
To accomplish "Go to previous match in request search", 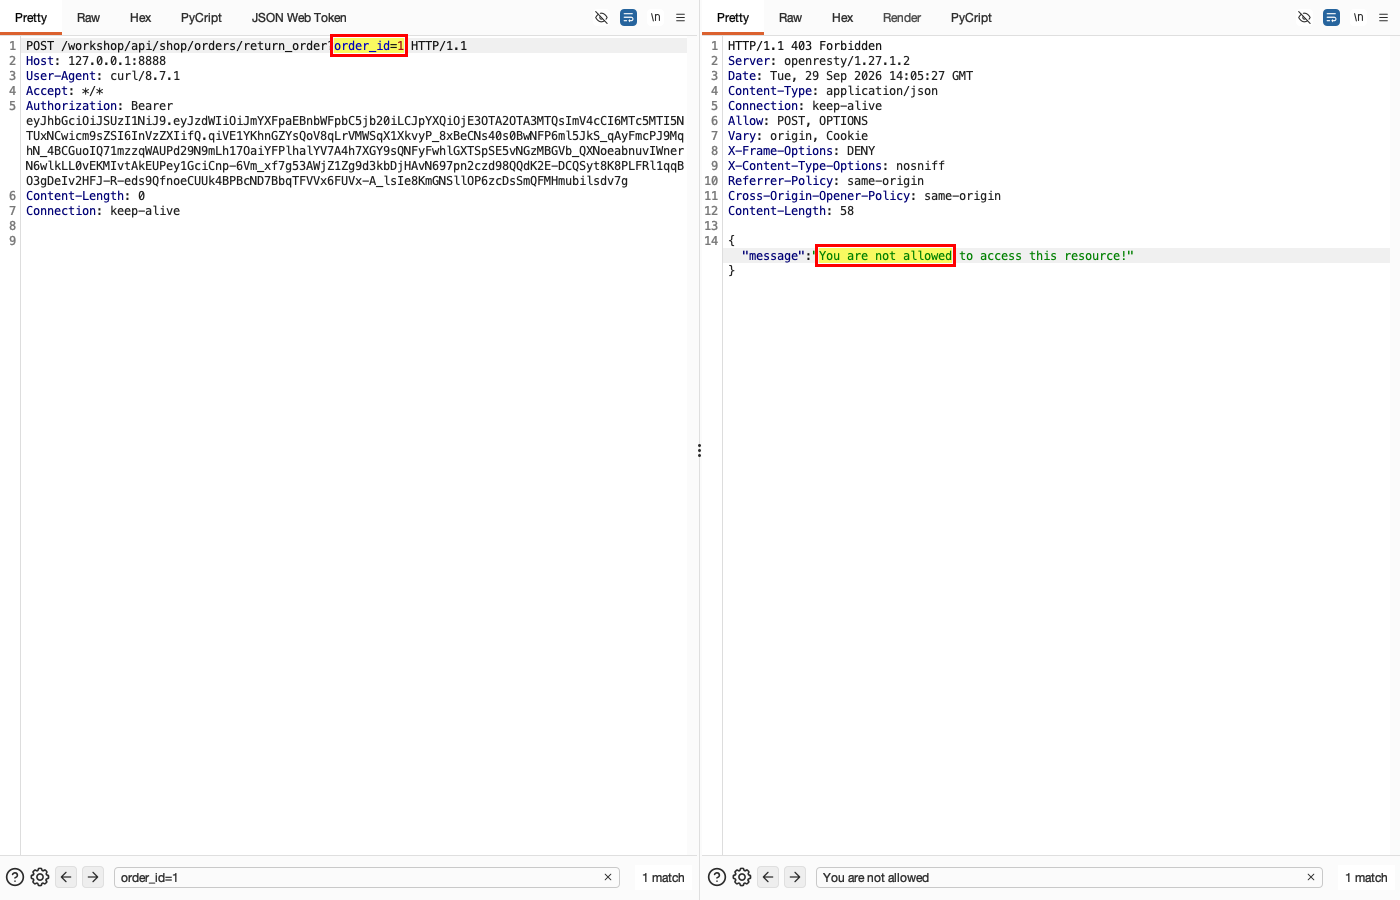I will pos(66,877).
